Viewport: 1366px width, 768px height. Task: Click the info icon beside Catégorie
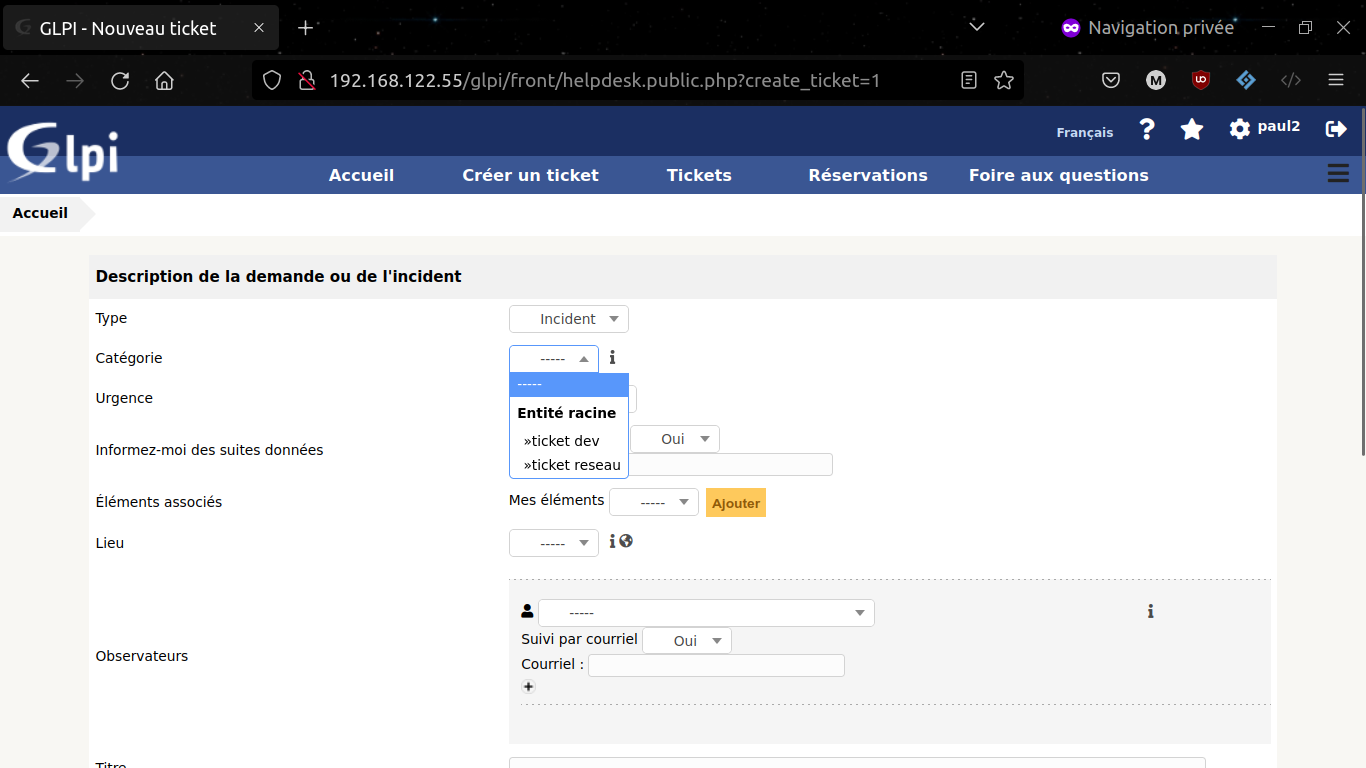[612, 357]
